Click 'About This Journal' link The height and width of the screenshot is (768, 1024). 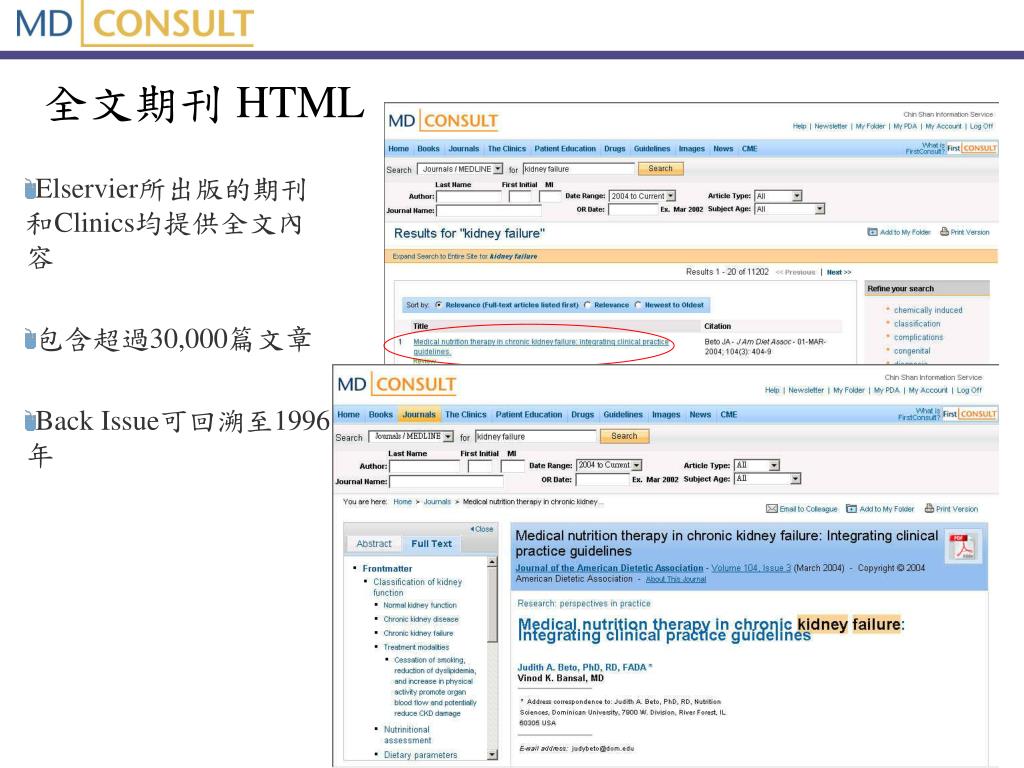pyautogui.click(x=676, y=579)
